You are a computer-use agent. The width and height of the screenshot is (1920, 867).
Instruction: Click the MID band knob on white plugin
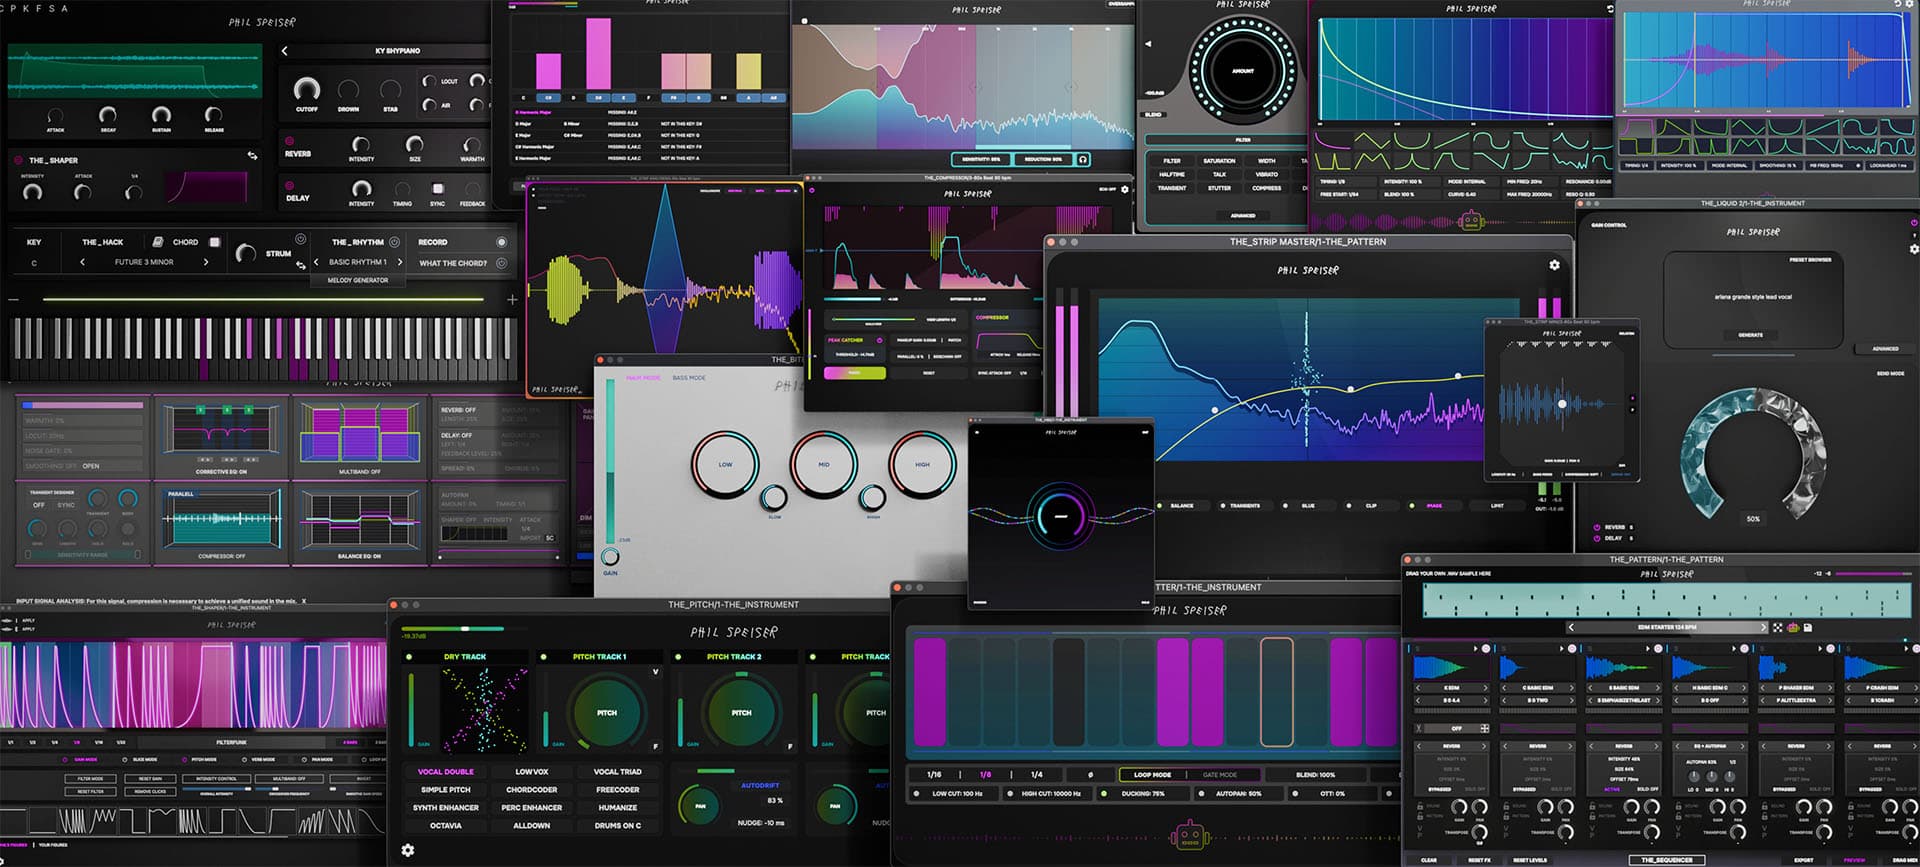click(823, 464)
